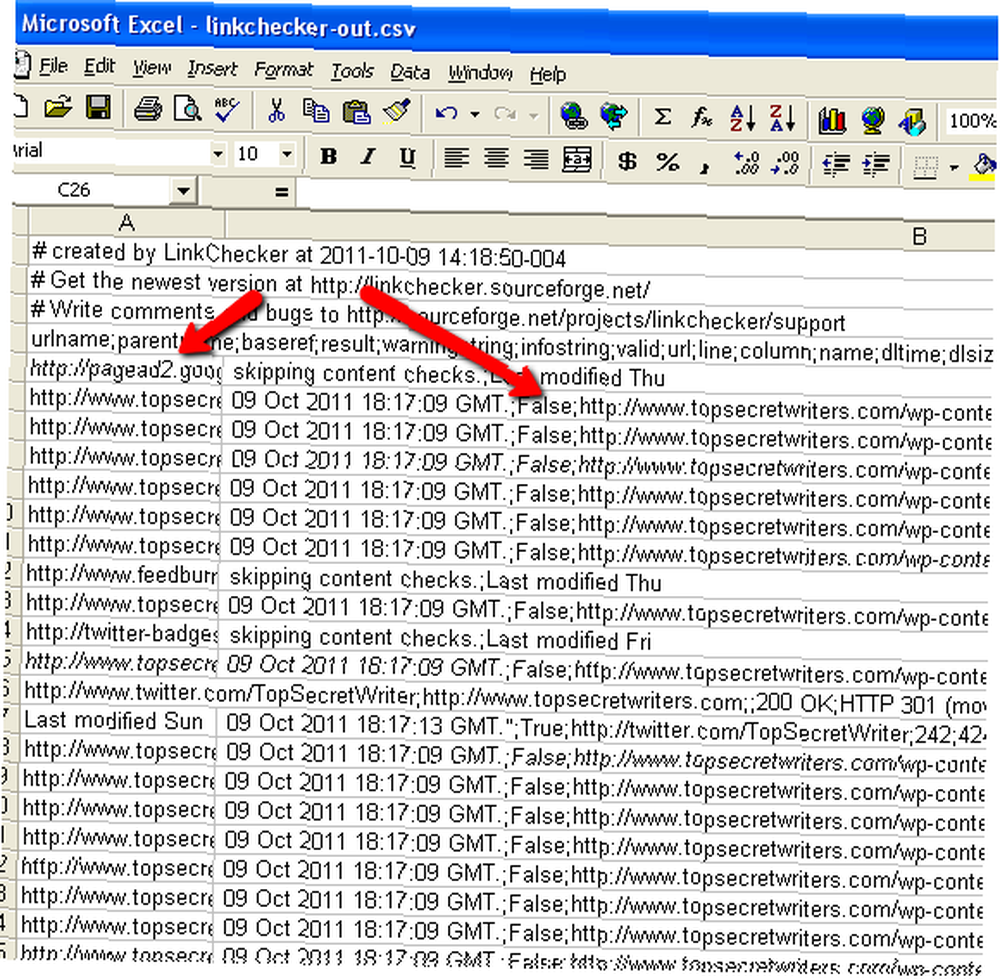Viewport: 1000px width, 979px height.
Task: Increase the cell indent
Action: [876, 165]
